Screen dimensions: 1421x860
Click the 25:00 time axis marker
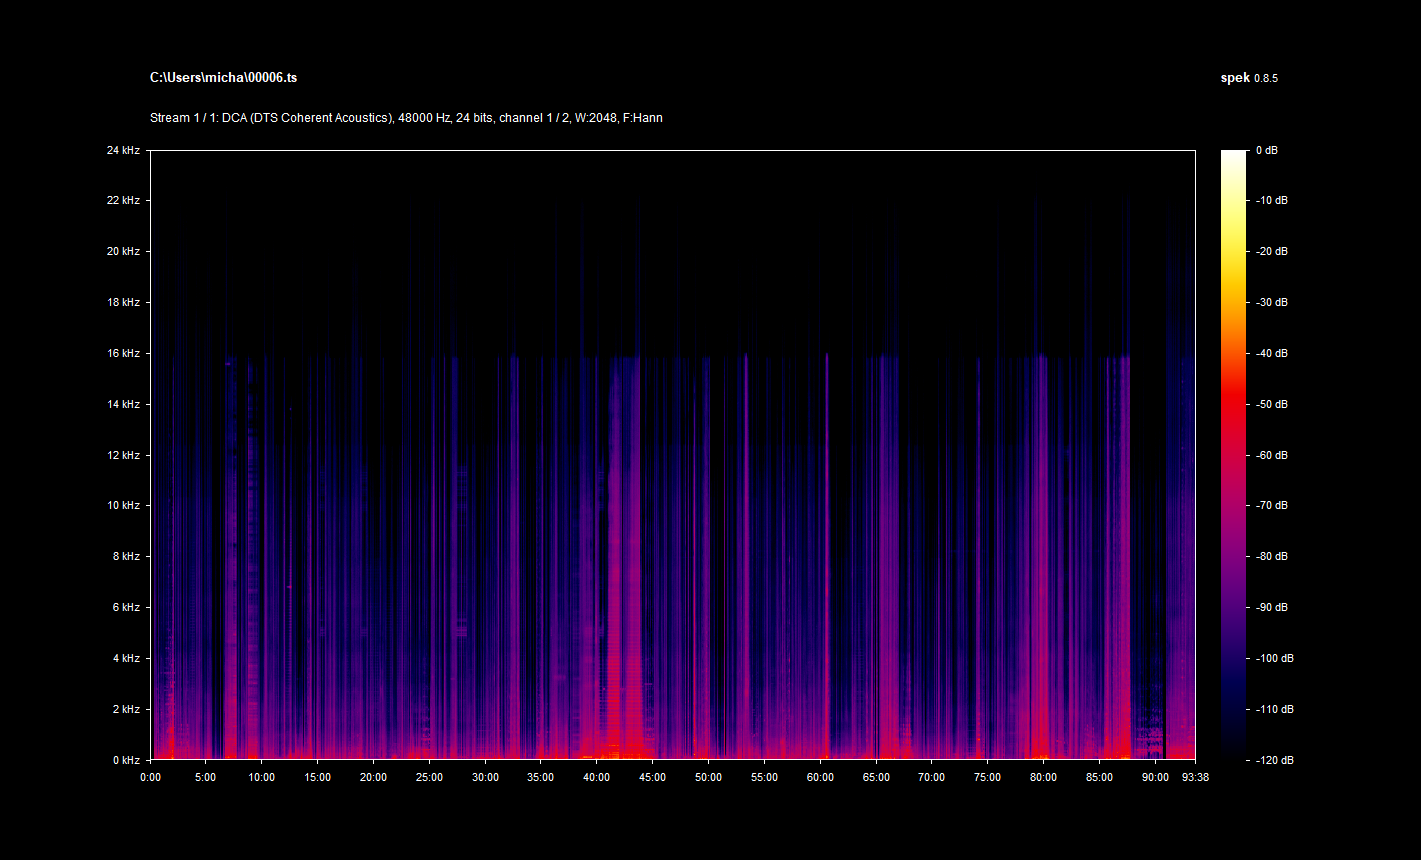429,776
